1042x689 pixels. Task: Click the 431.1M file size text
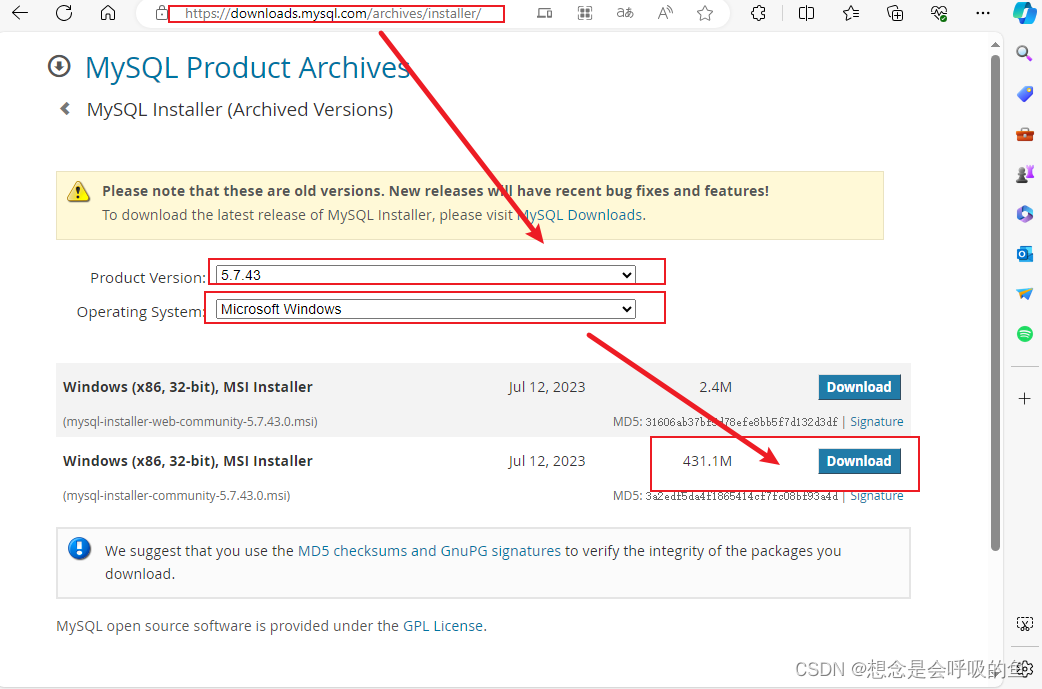coord(707,461)
